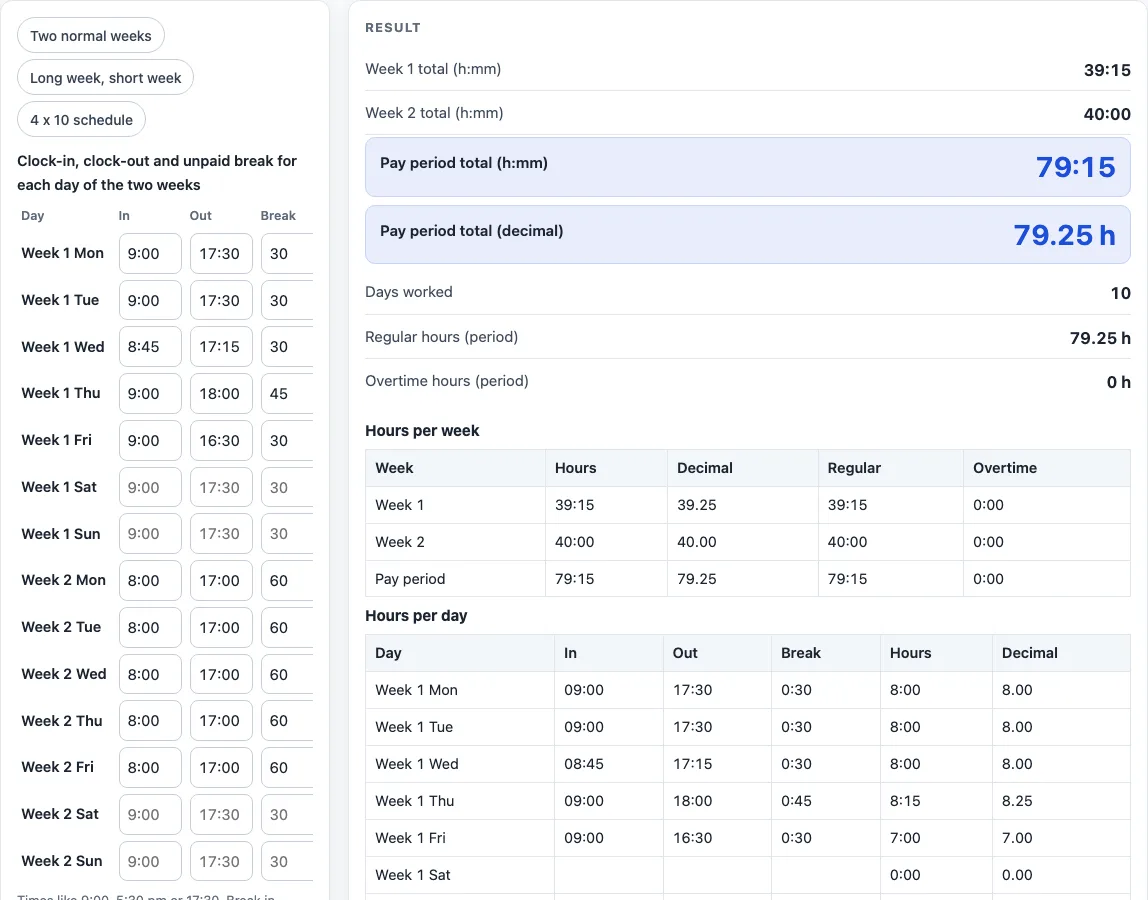Image resolution: width=1148 pixels, height=900 pixels.
Task: Click the Regular hours period value
Action: pyautogui.click(x=1100, y=338)
